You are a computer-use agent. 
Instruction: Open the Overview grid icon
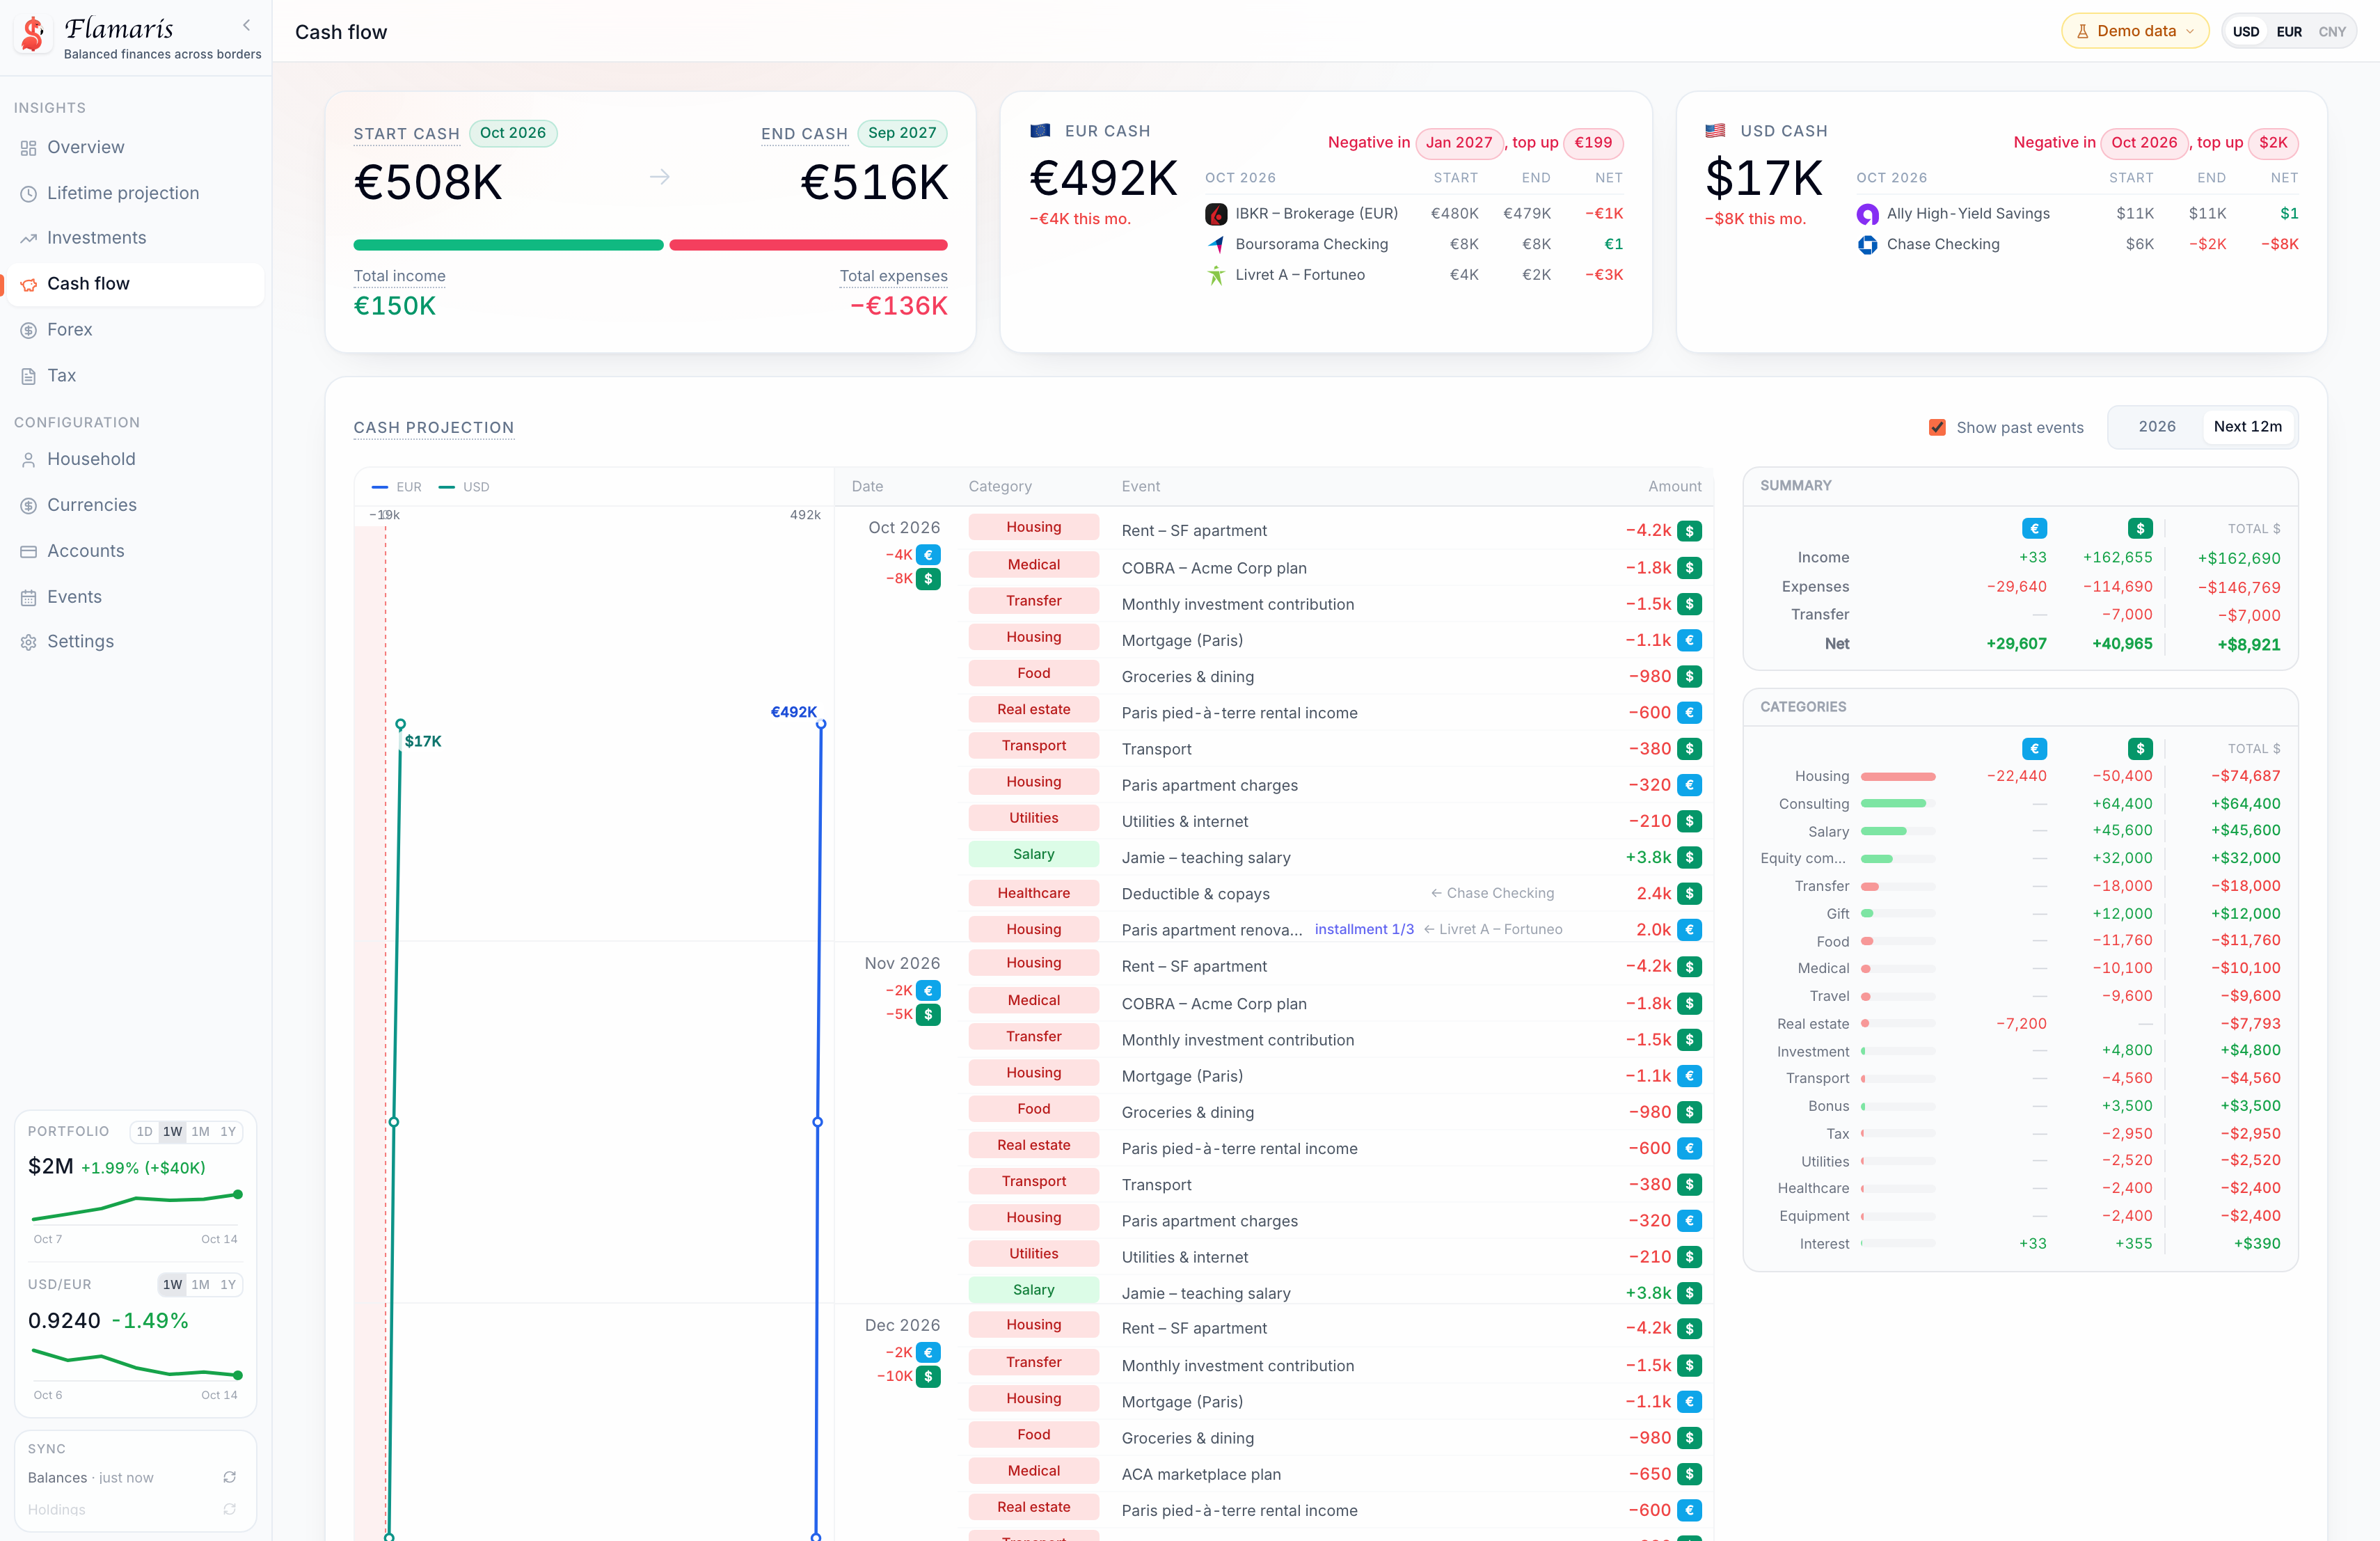click(x=28, y=148)
